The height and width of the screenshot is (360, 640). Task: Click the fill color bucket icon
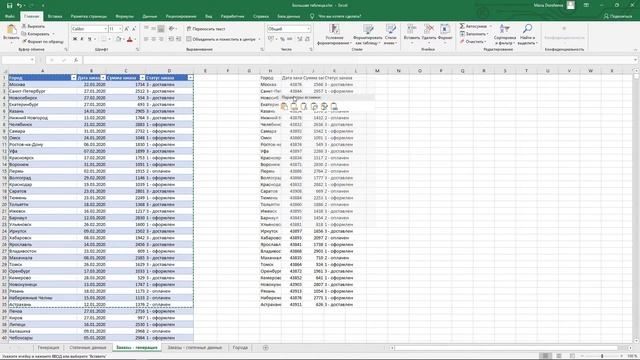(x=118, y=39)
